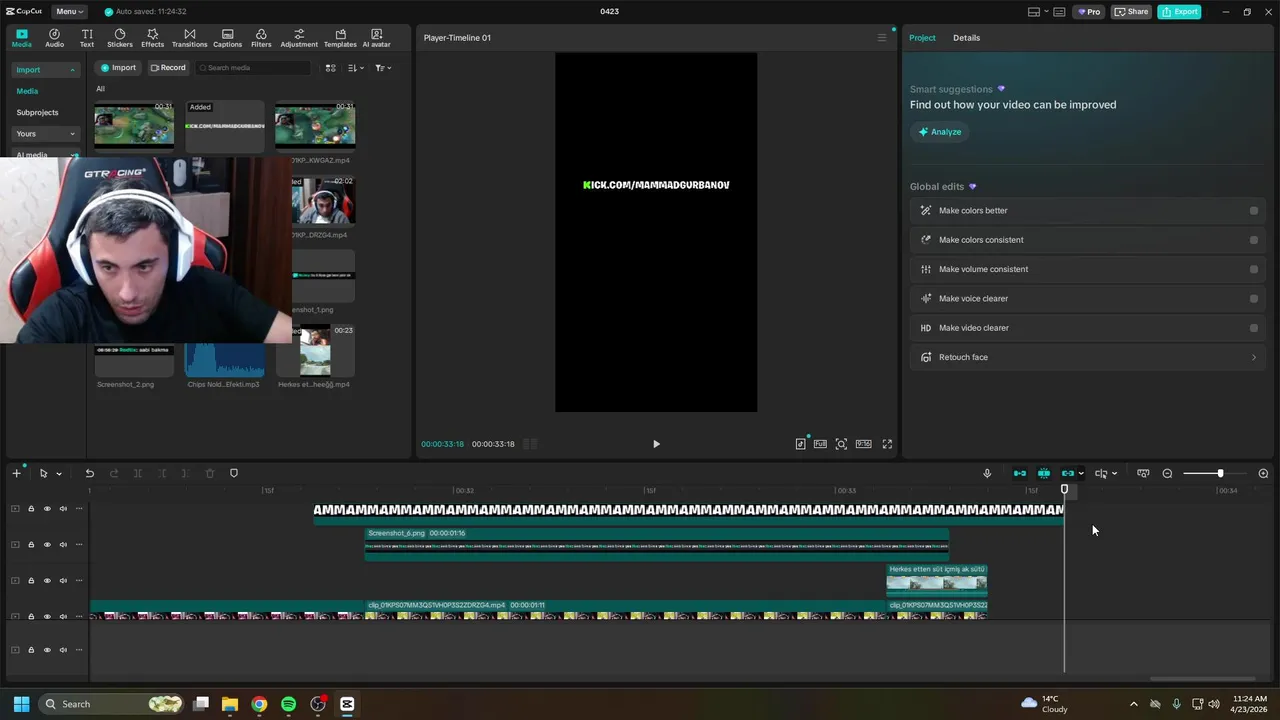This screenshot has height=720, width=1280.
Task: Switch to the Project tab
Action: point(922,38)
